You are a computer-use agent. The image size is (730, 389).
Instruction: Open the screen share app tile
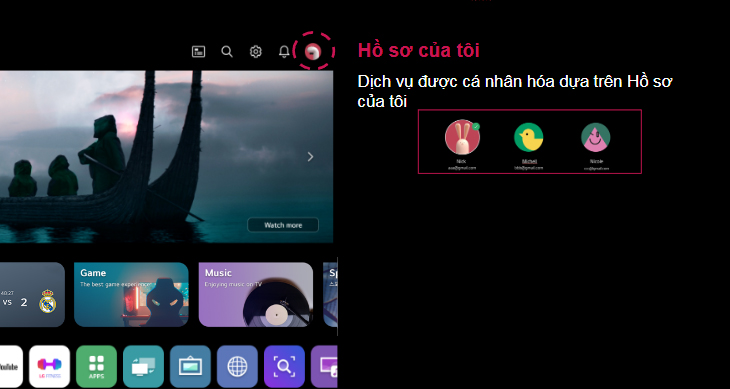143,367
